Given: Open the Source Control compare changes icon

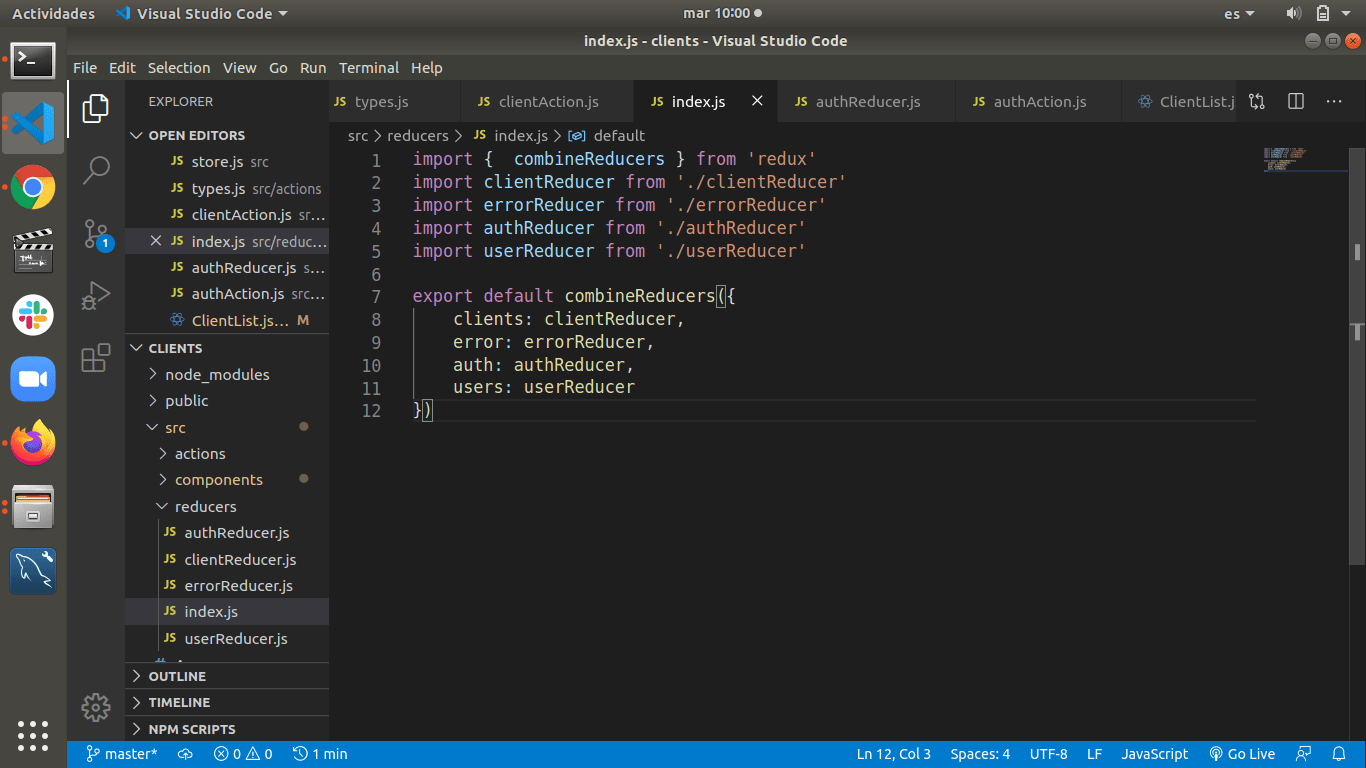Looking at the screenshot, I should pos(1257,101).
